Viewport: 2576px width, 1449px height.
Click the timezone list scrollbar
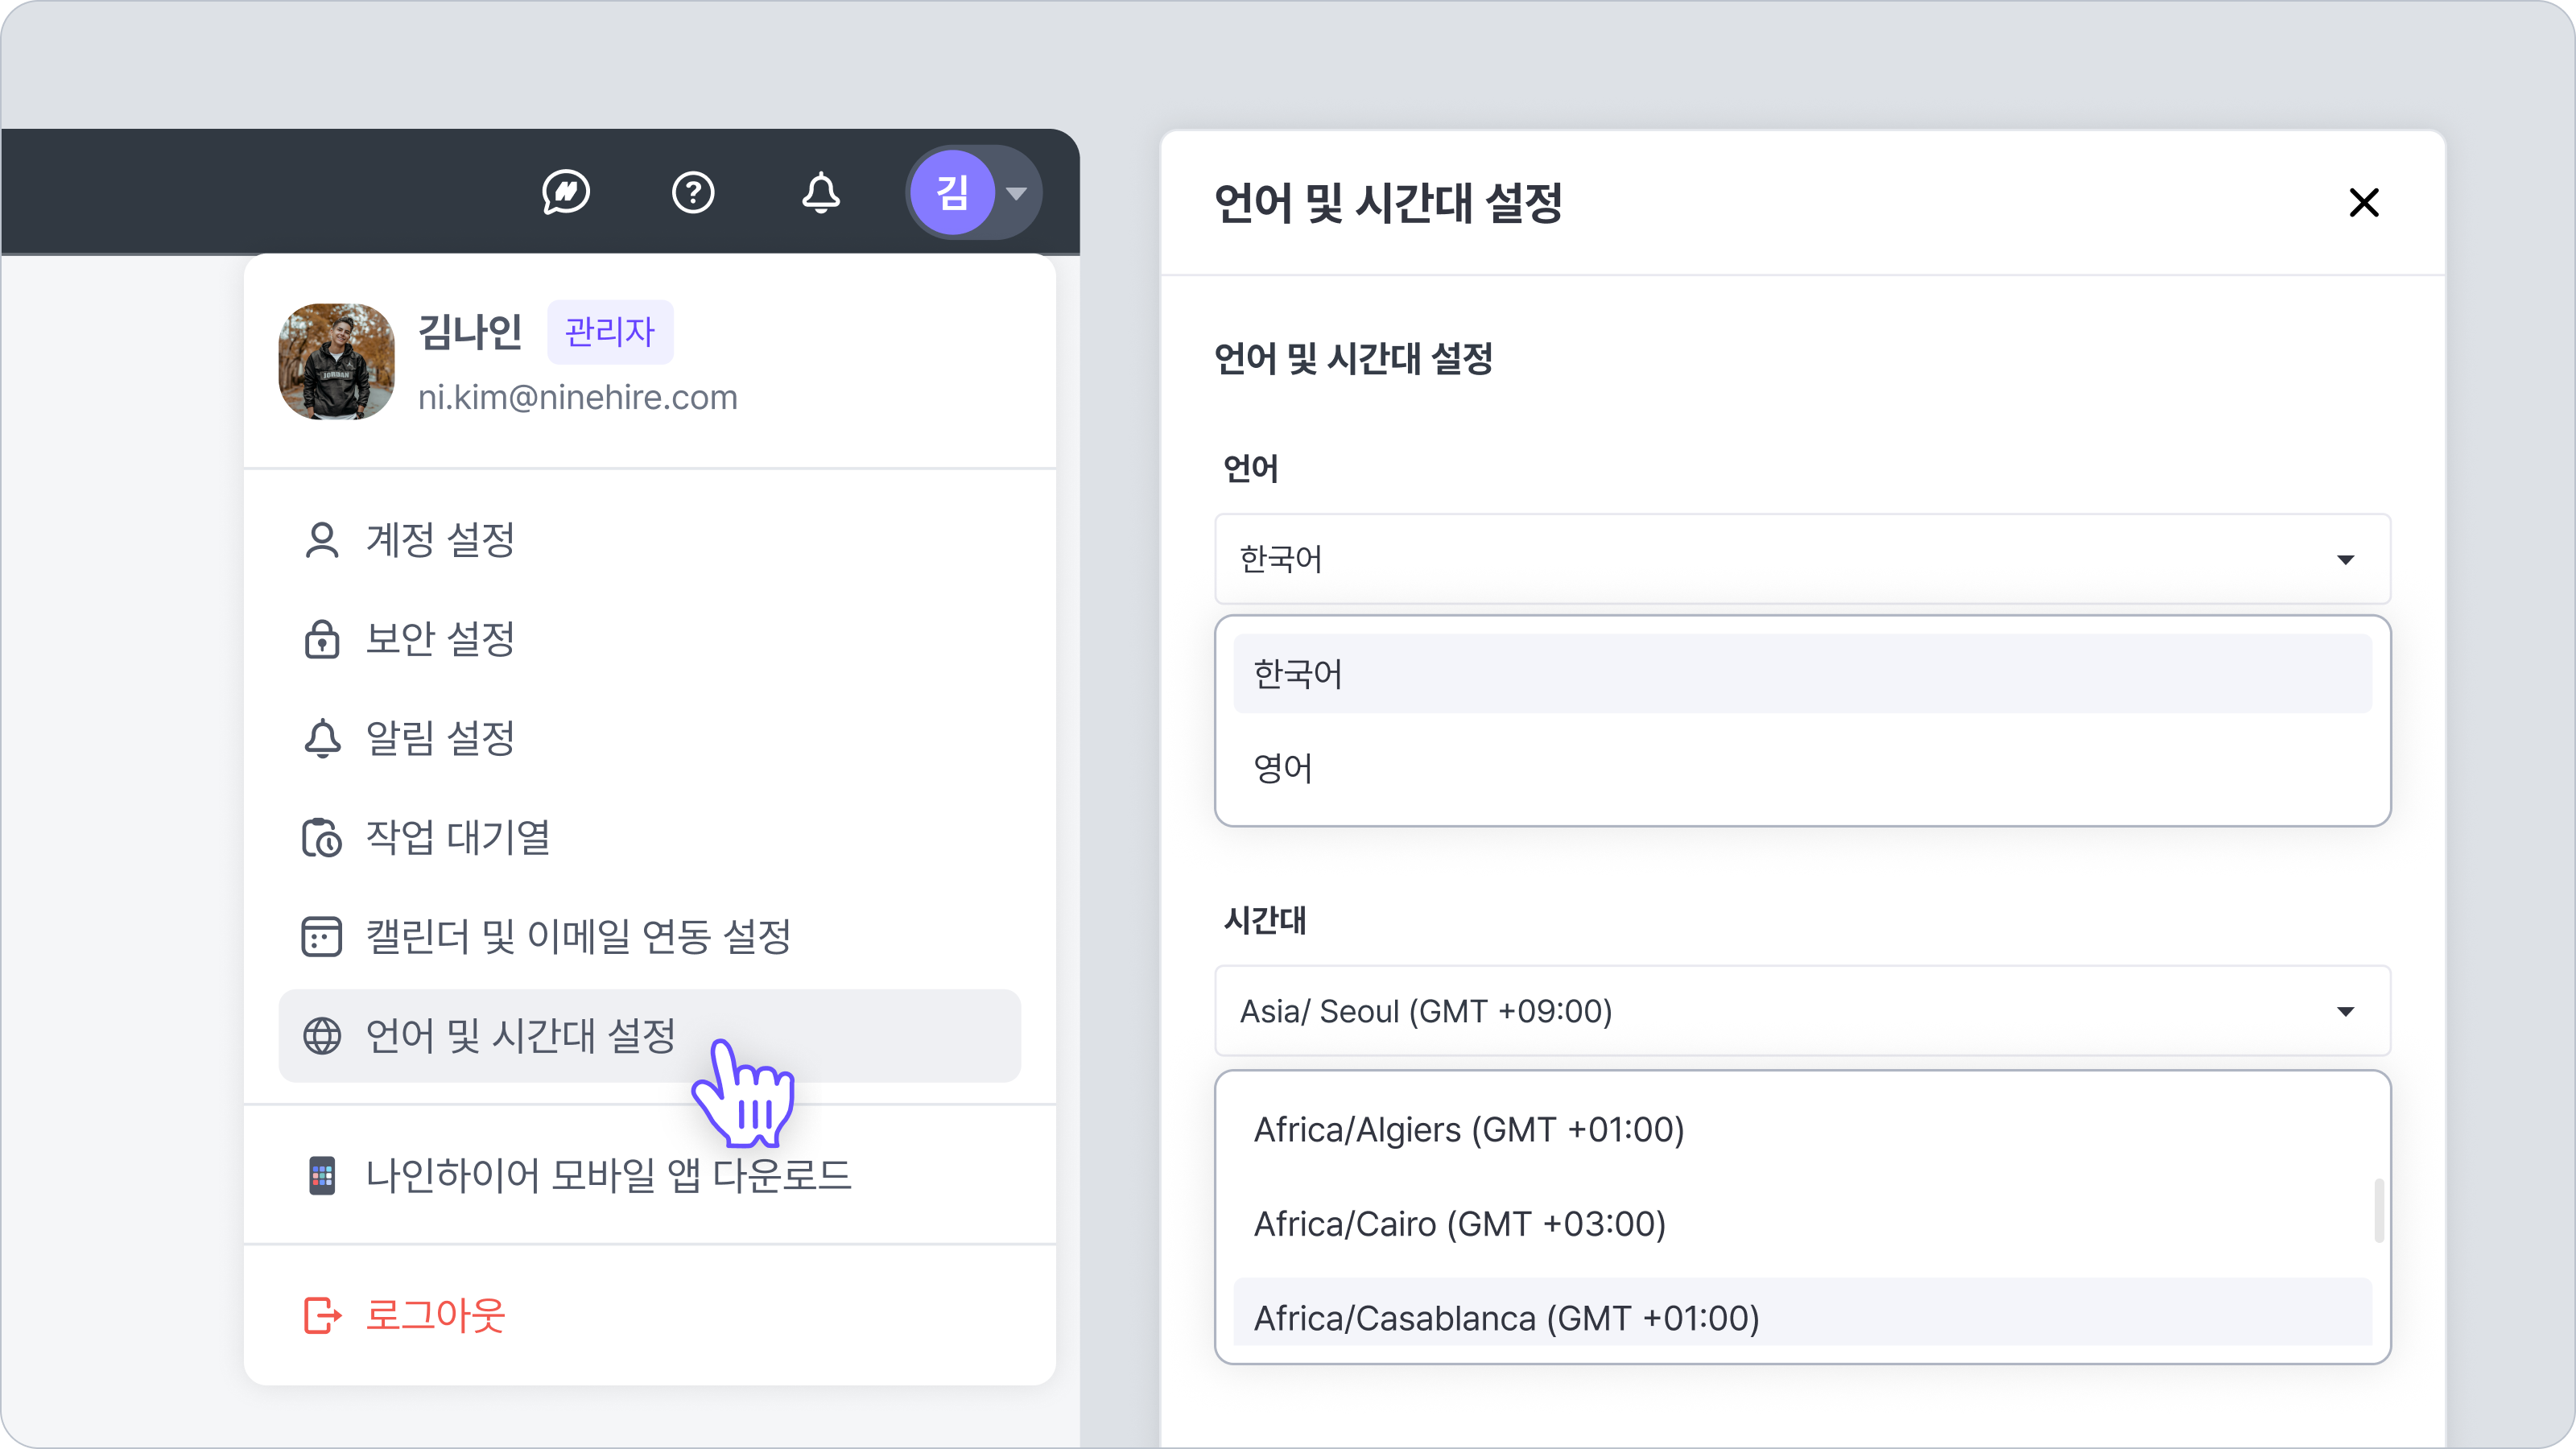coord(2379,1211)
